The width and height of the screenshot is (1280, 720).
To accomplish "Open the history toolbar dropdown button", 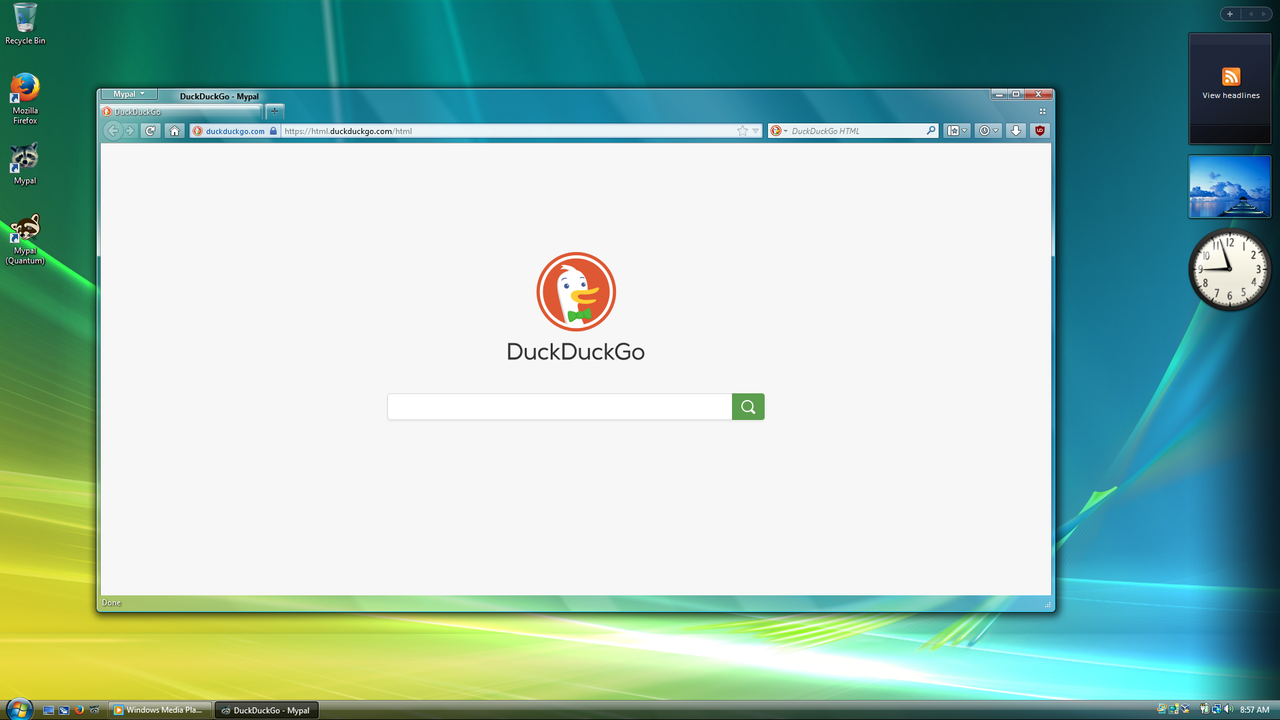I will pos(988,131).
